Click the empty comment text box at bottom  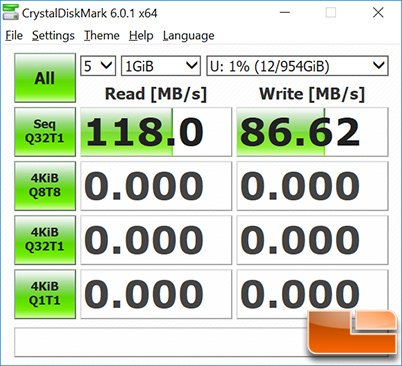tap(160, 342)
